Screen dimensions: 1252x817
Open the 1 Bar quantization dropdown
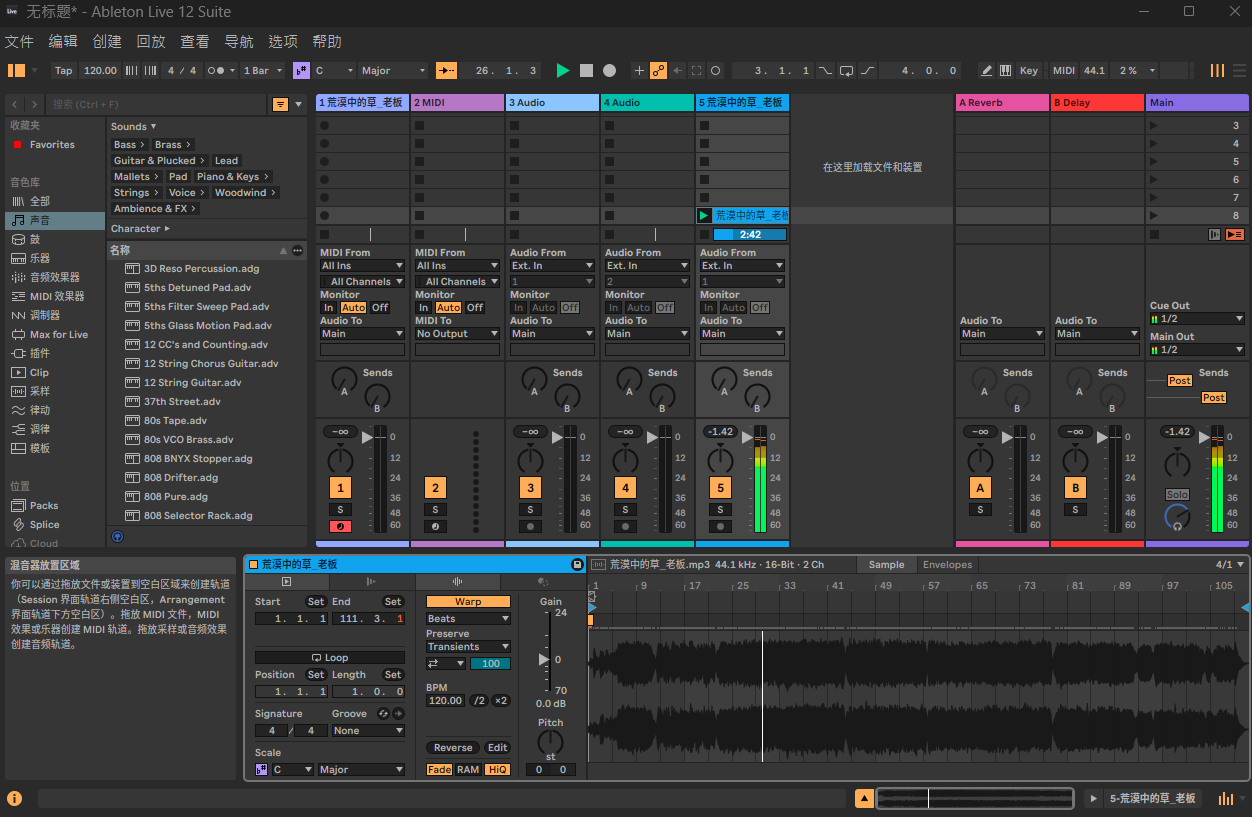pyautogui.click(x=264, y=71)
